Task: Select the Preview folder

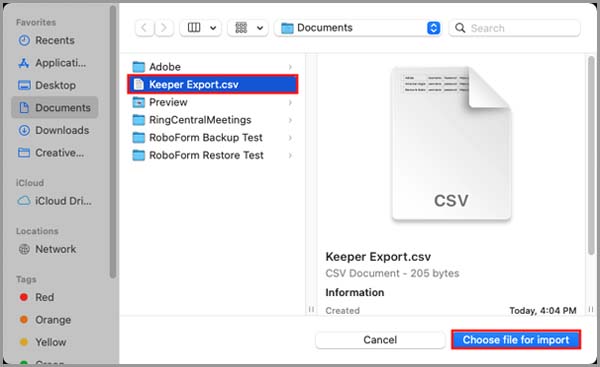Action: [213, 102]
